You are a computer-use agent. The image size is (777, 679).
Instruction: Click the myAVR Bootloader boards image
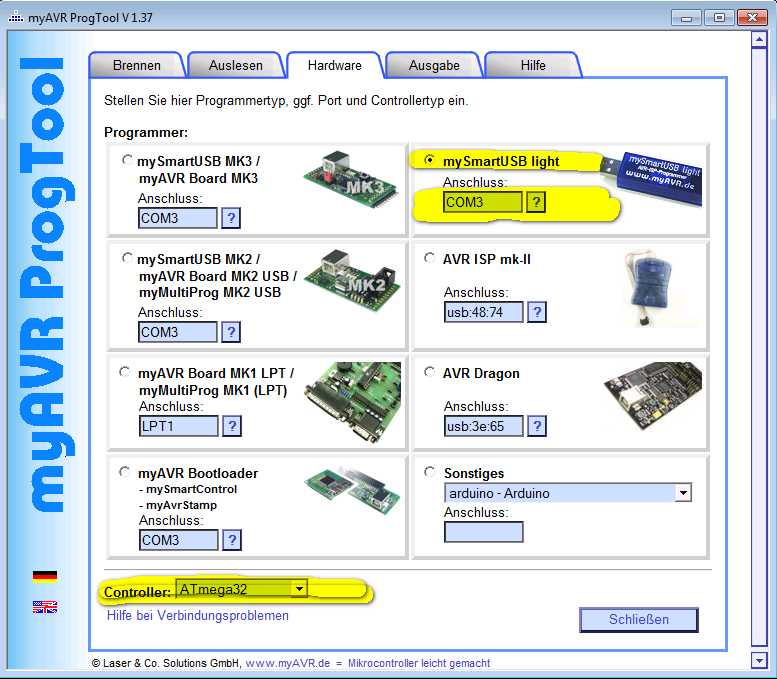point(352,490)
